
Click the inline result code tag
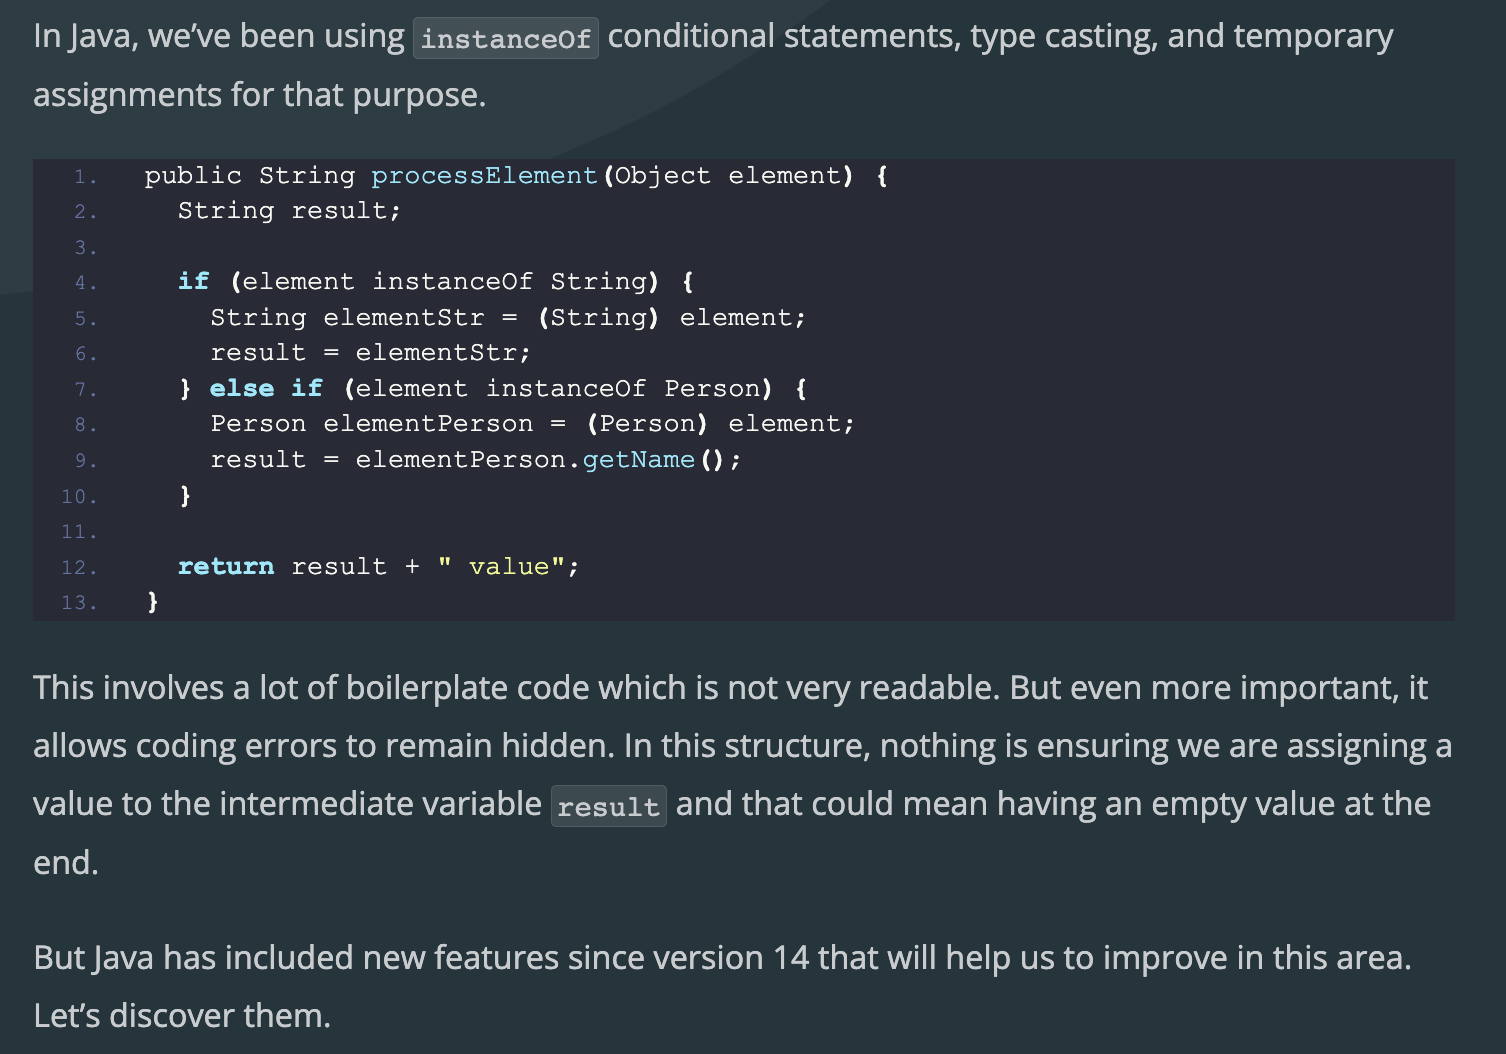(x=608, y=806)
